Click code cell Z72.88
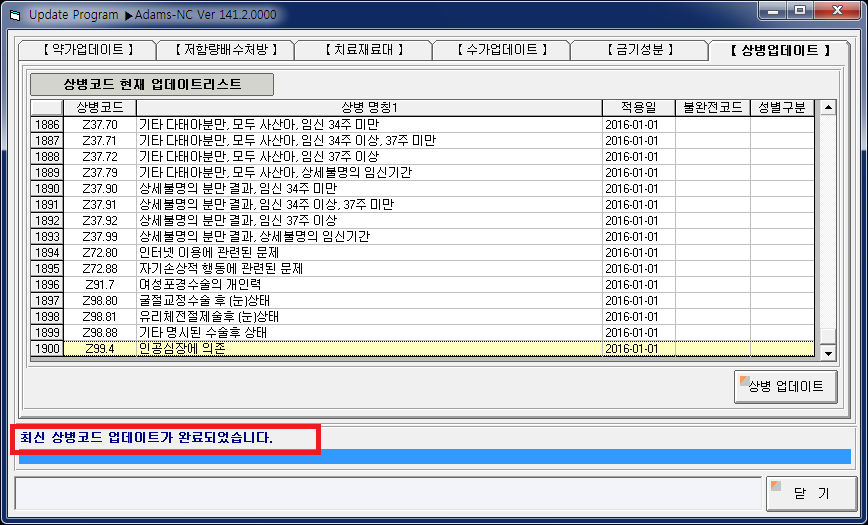 [100, 269]
